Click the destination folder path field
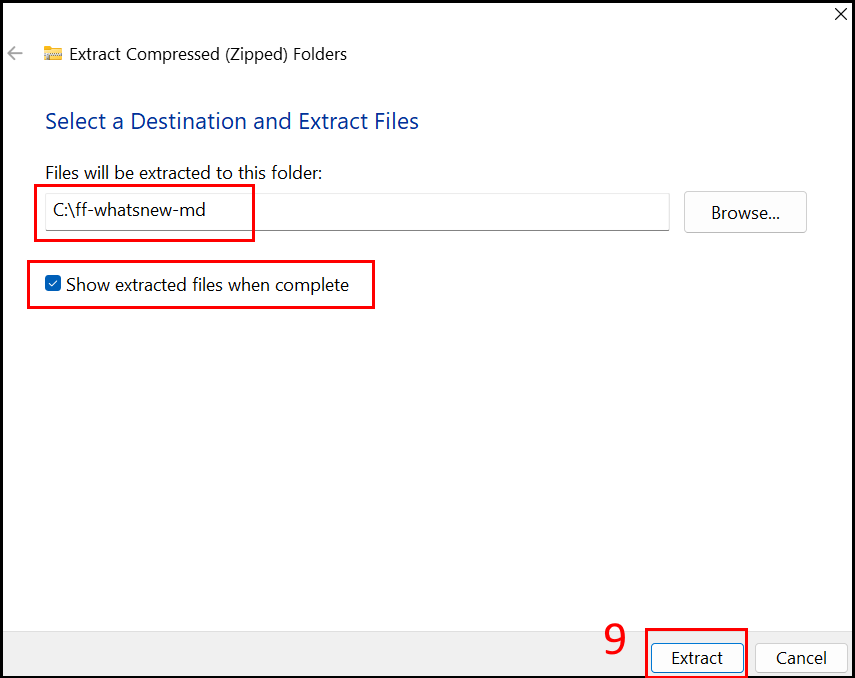Screen dimensions: 855x678 click(357, 212)
